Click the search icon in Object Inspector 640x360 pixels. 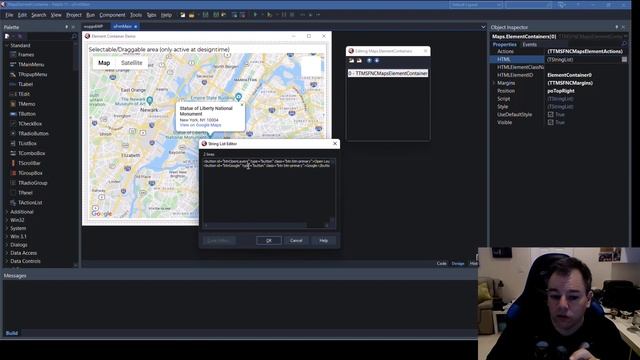[624, 44]
